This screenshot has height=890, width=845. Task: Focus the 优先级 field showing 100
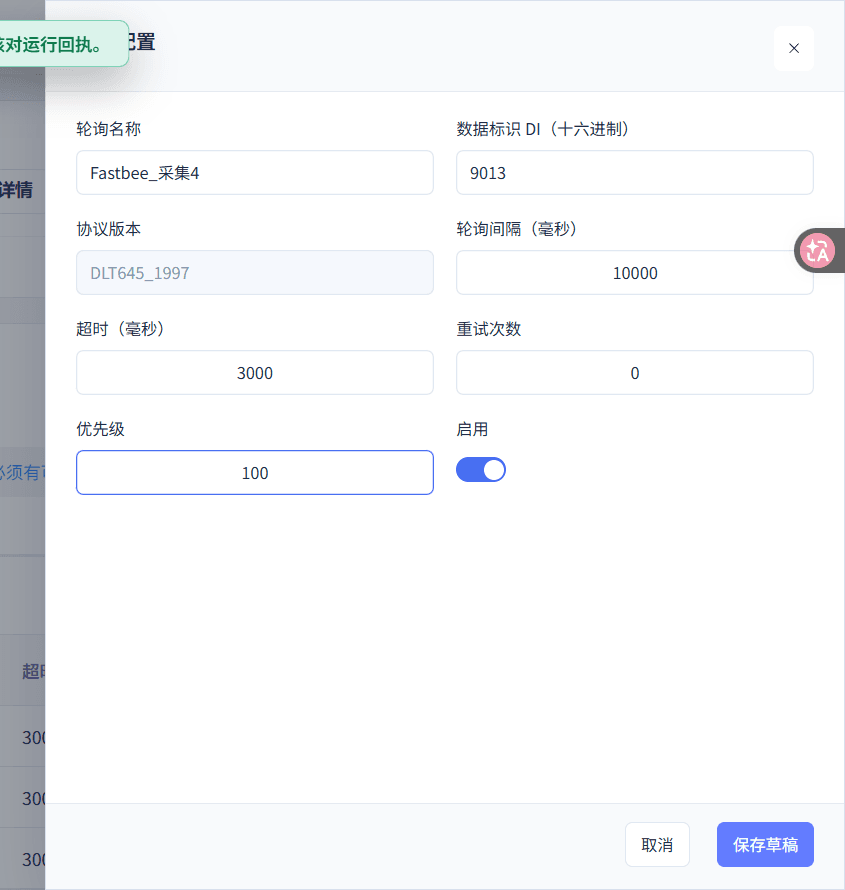pyautogui.click(x=255, y=472)
